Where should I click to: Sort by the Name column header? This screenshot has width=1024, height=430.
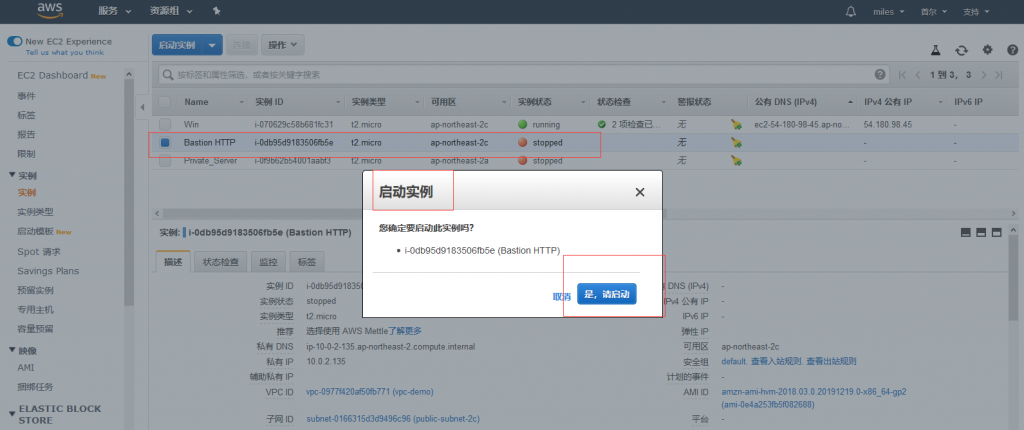coord(196,102)
